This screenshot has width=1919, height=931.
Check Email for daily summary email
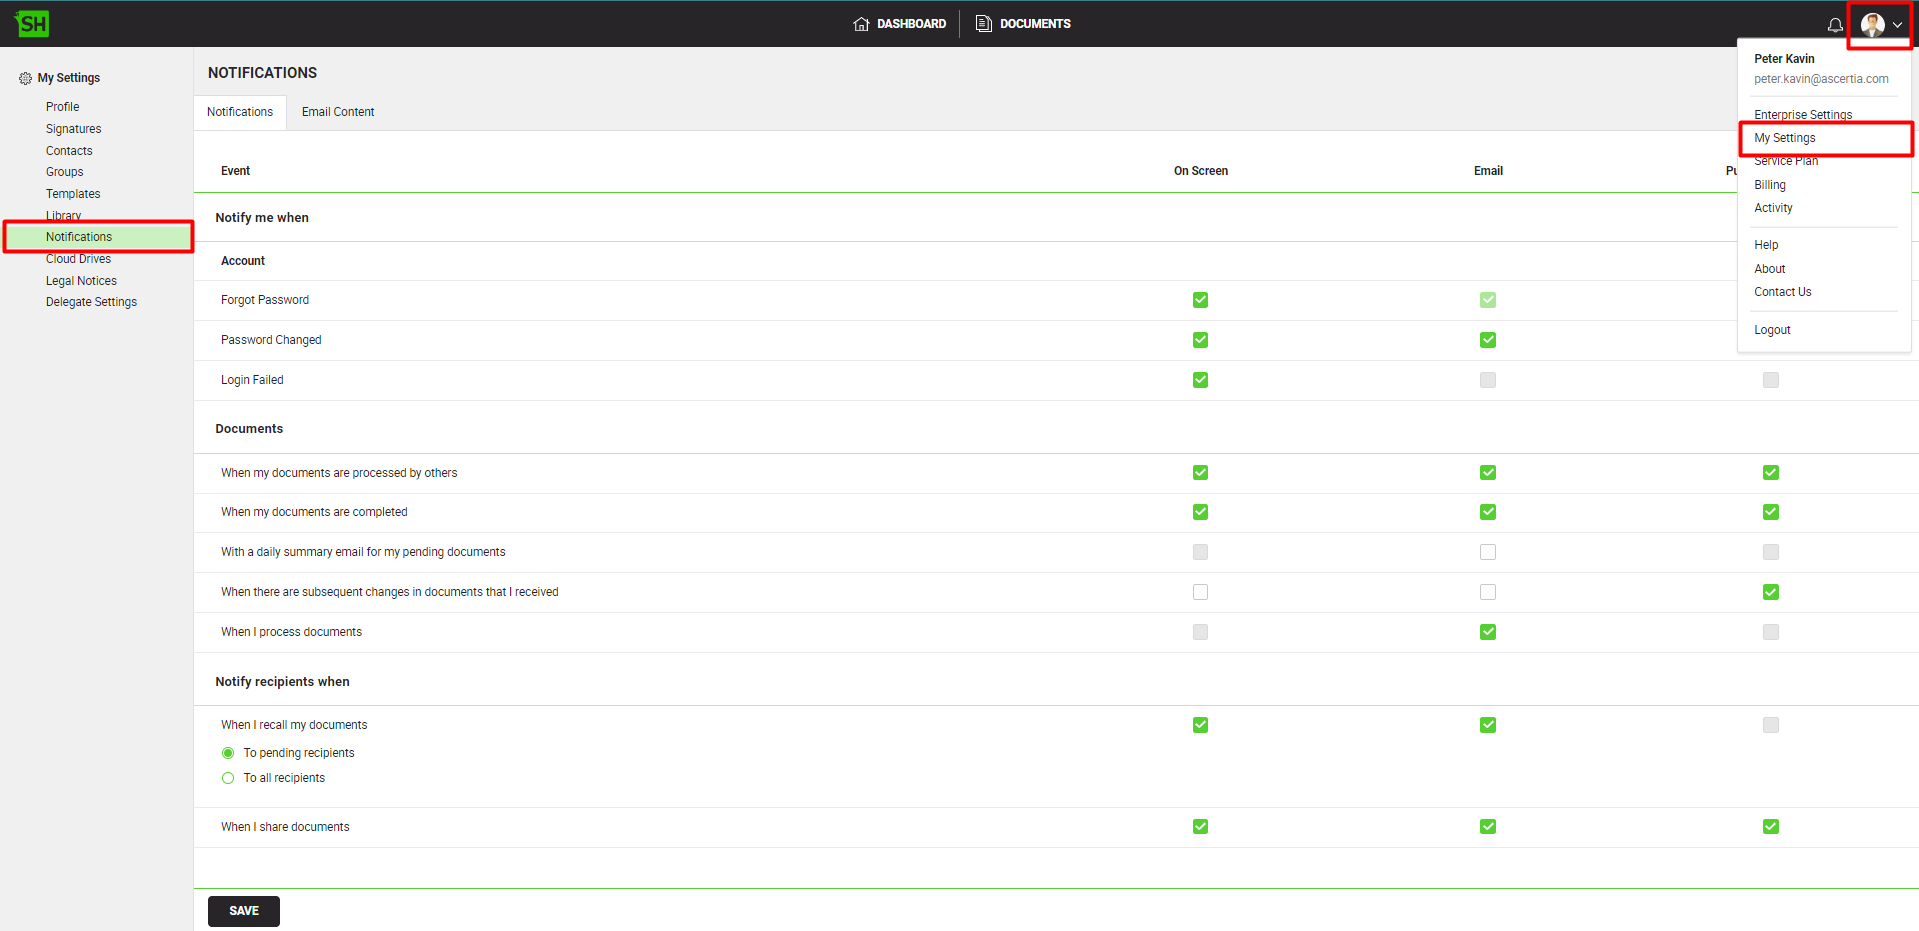(1488, 552)
